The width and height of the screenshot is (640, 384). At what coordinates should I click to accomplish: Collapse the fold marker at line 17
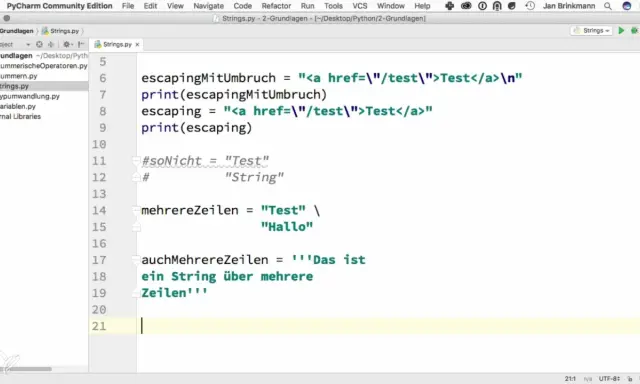[x=136, y=260]
